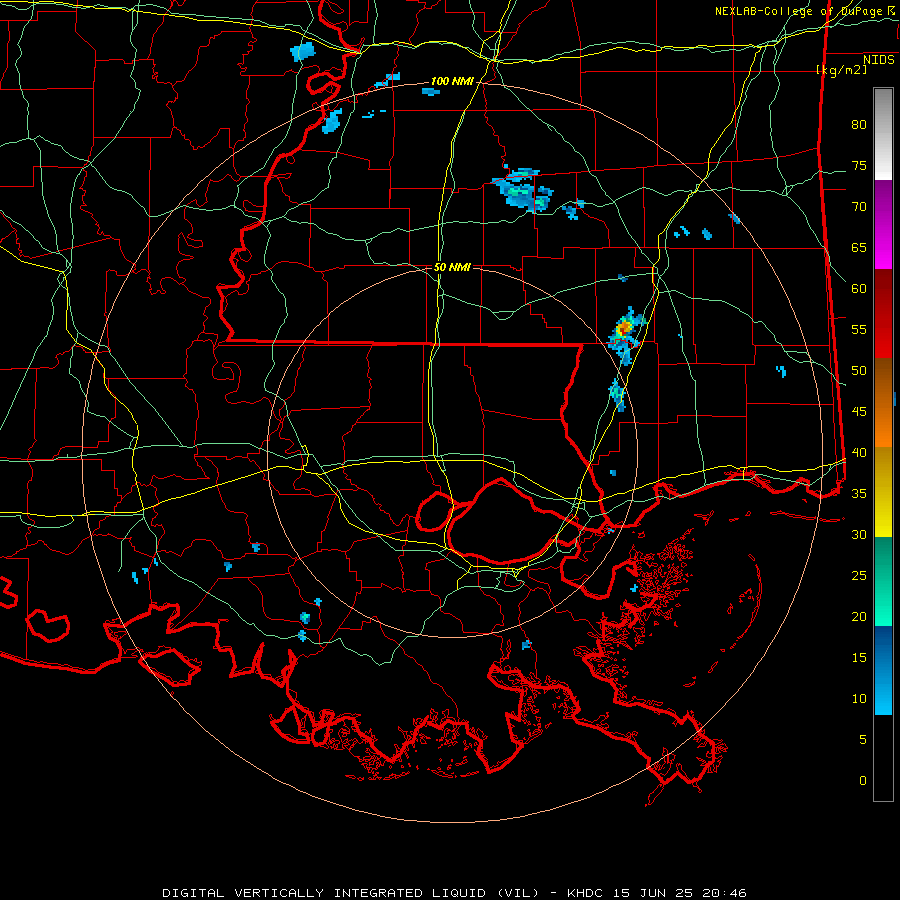Screen dimensions: 900x900
Task: Click the 55 value on the color scale
Action: click(x=859, y=330)
